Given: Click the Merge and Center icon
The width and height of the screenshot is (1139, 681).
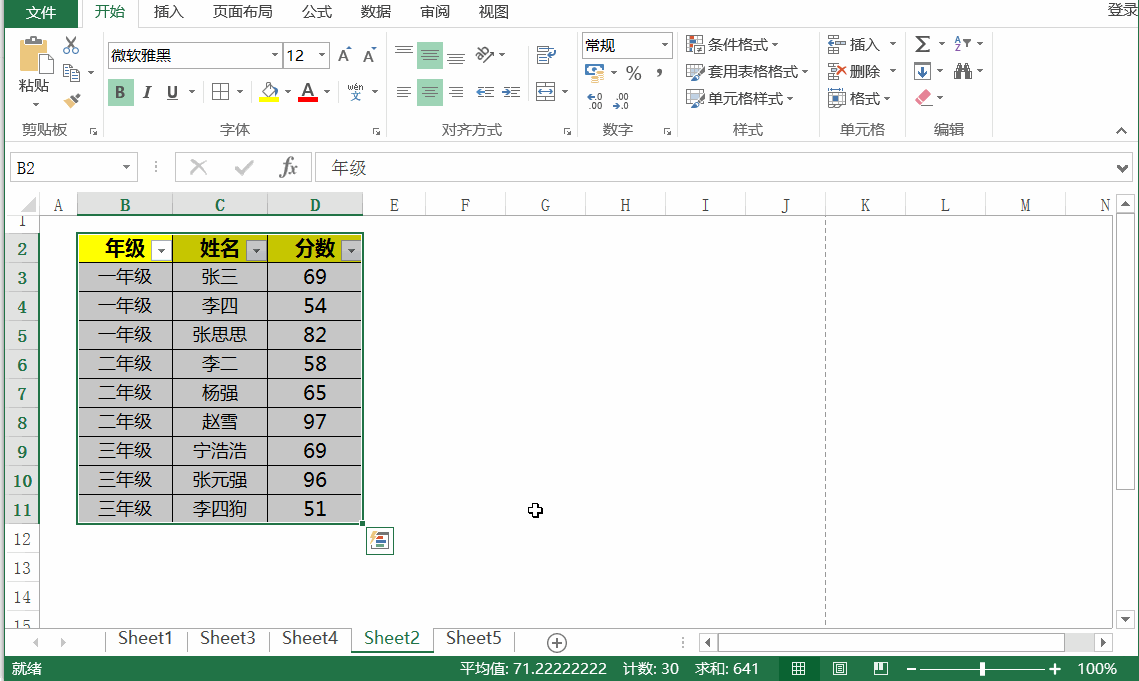Looking at the screenshot, I should pyautogui.click(x=545, y=92).
